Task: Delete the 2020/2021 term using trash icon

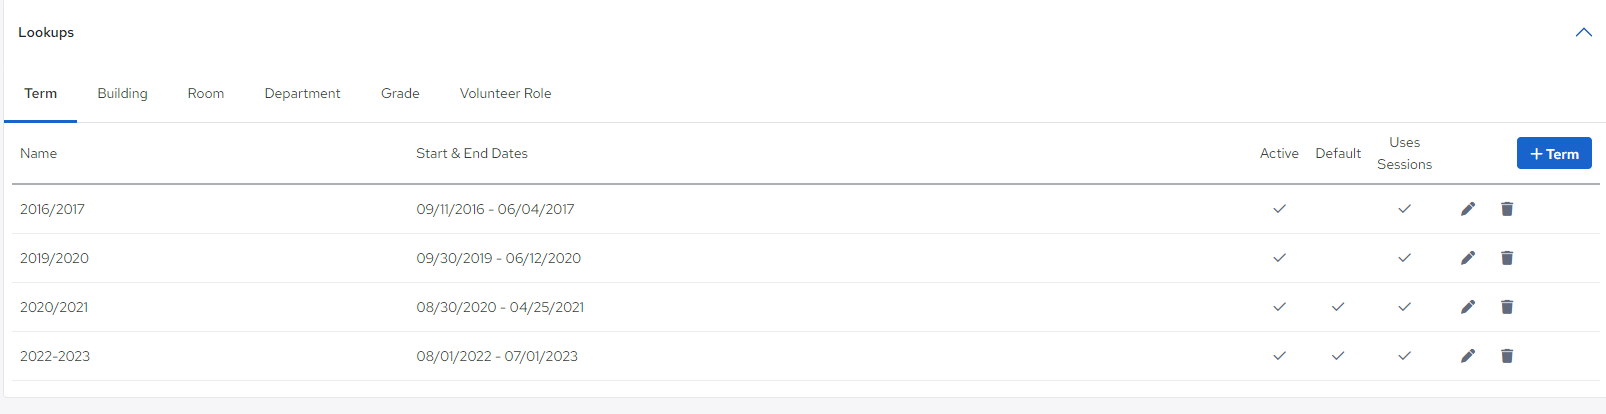Action: pos(1507,307)
